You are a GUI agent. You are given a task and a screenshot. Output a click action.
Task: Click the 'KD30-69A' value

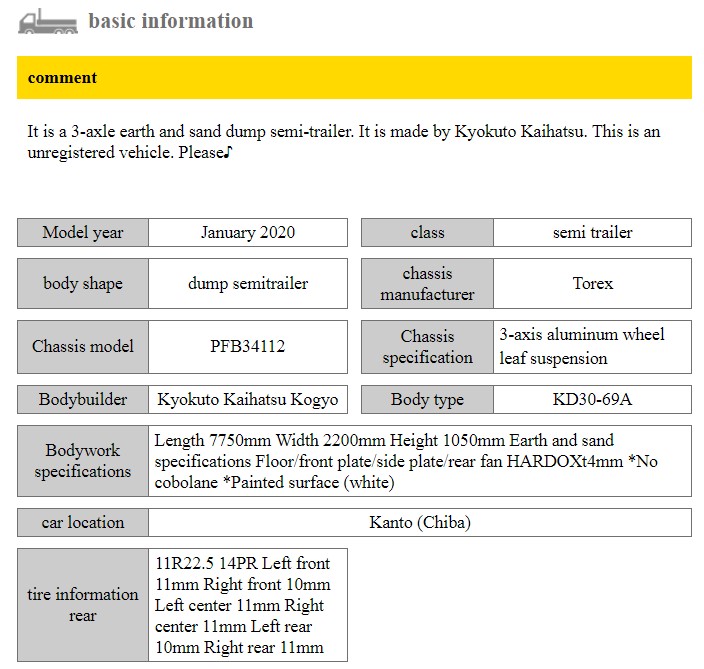[x=592, y=399]
